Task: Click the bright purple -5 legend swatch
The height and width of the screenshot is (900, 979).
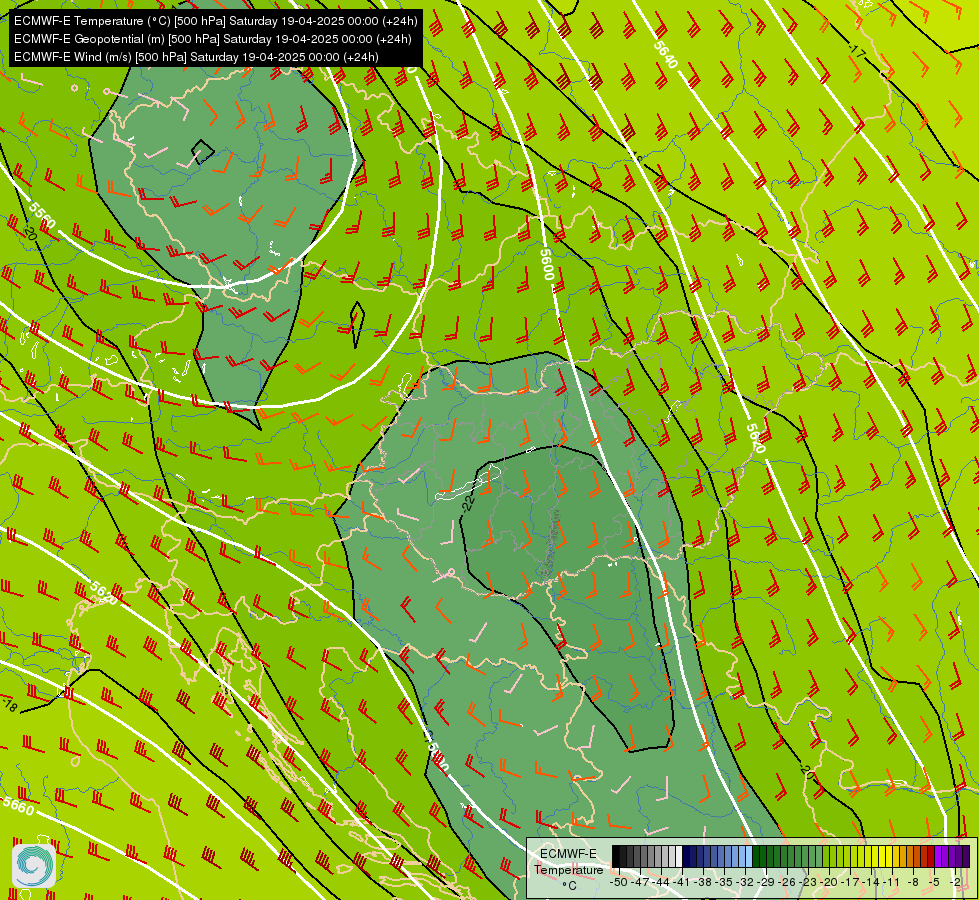Action: click(938, 856)
